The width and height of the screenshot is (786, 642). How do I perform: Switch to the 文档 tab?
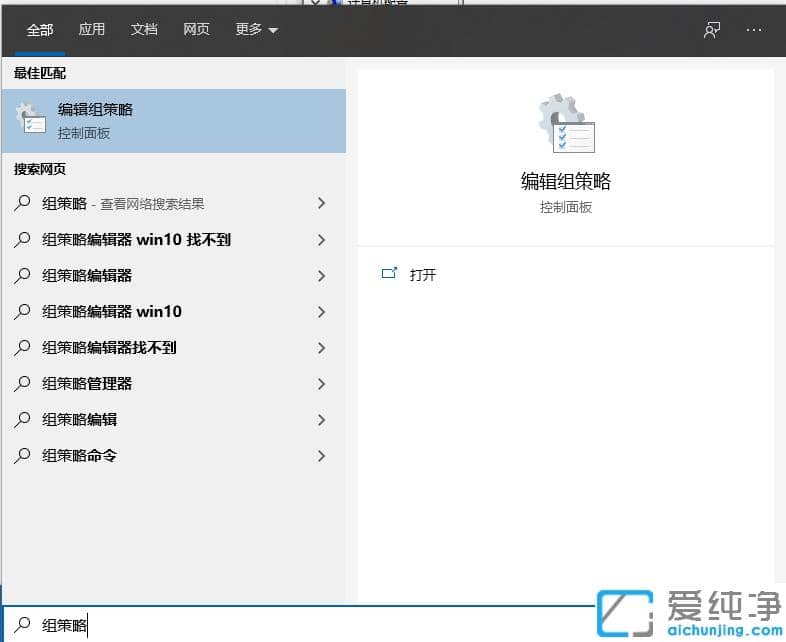pos(144,30)
